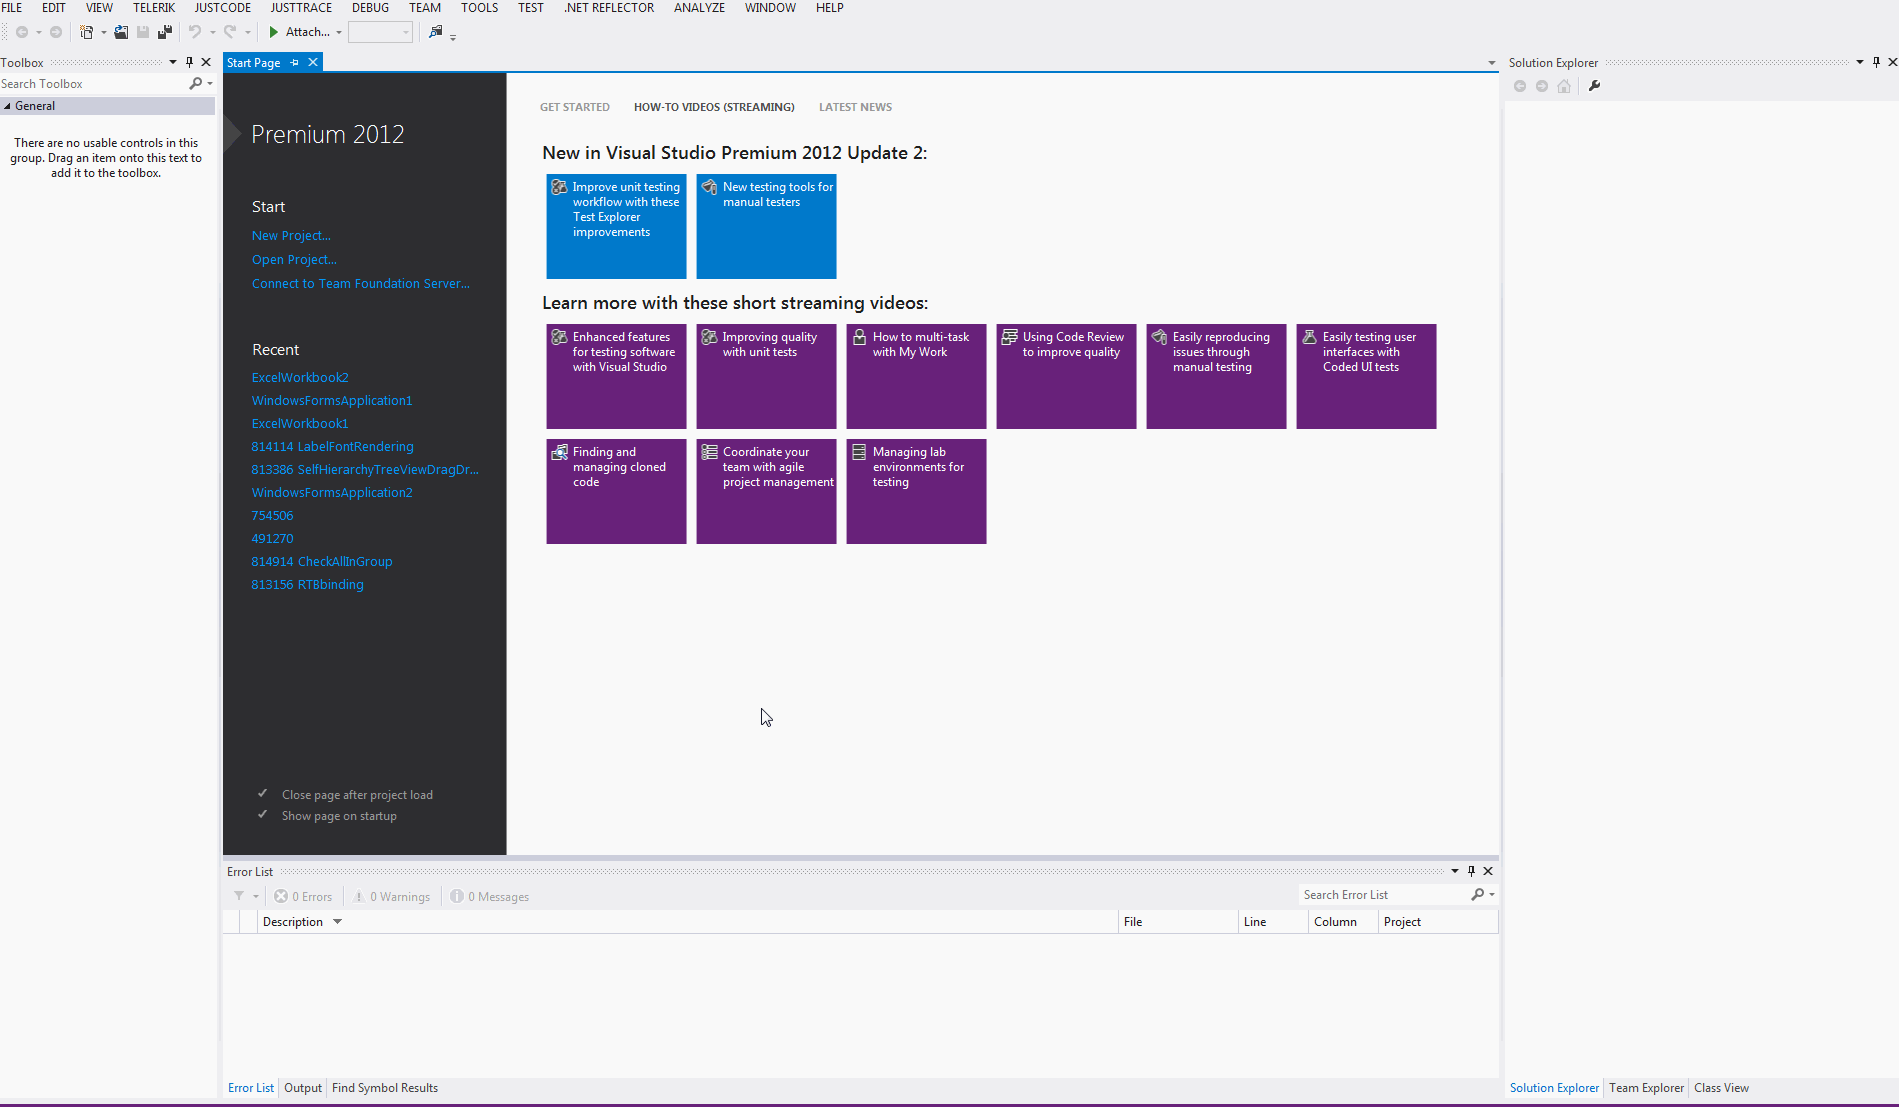Toggle auto-hide pin of Error List panel
The width and height of the screenshot is (1899, 1107).
[x=1471, y=871]
